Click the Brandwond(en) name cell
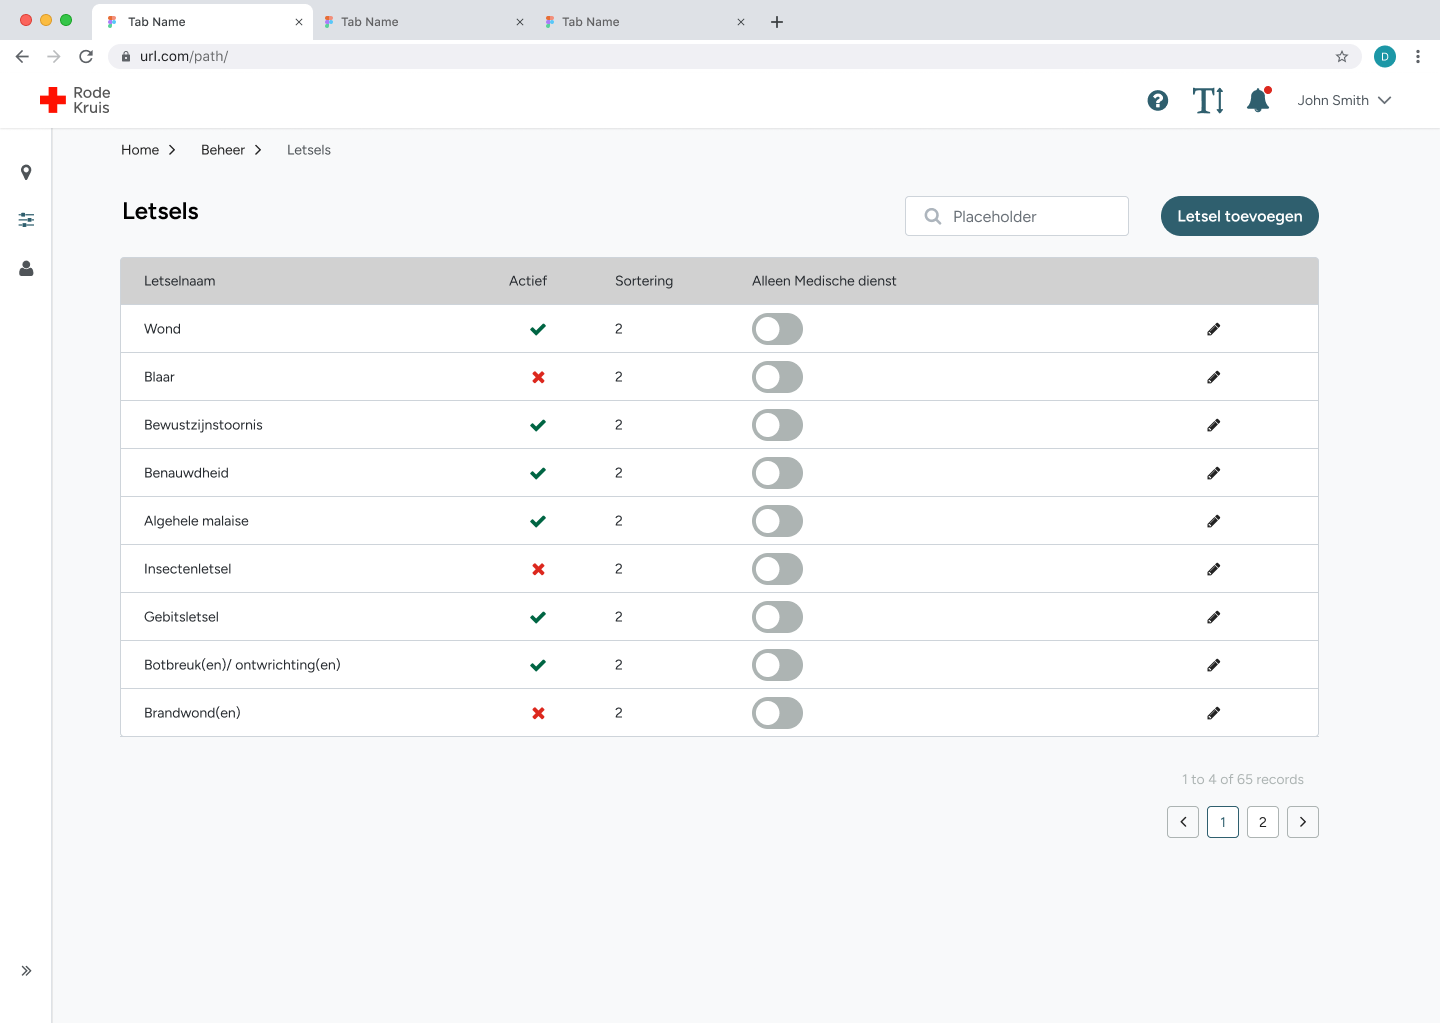The height and width of the screenshot is (1023, 1440). click(x=192, y=713)
